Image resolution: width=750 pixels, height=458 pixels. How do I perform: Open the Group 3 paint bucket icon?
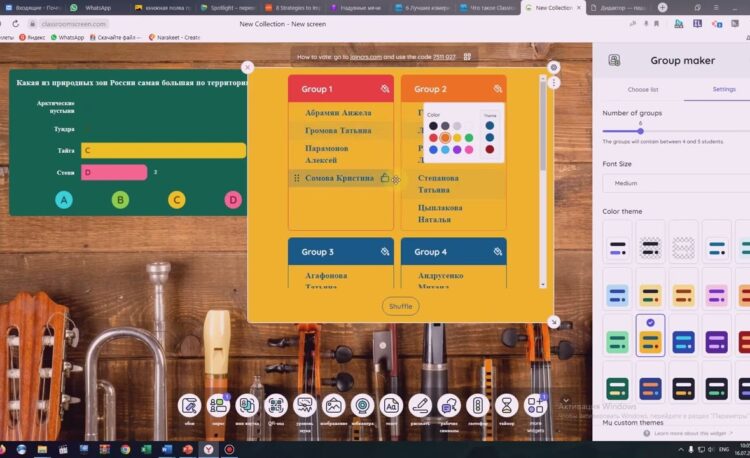(x=384, y=252)
